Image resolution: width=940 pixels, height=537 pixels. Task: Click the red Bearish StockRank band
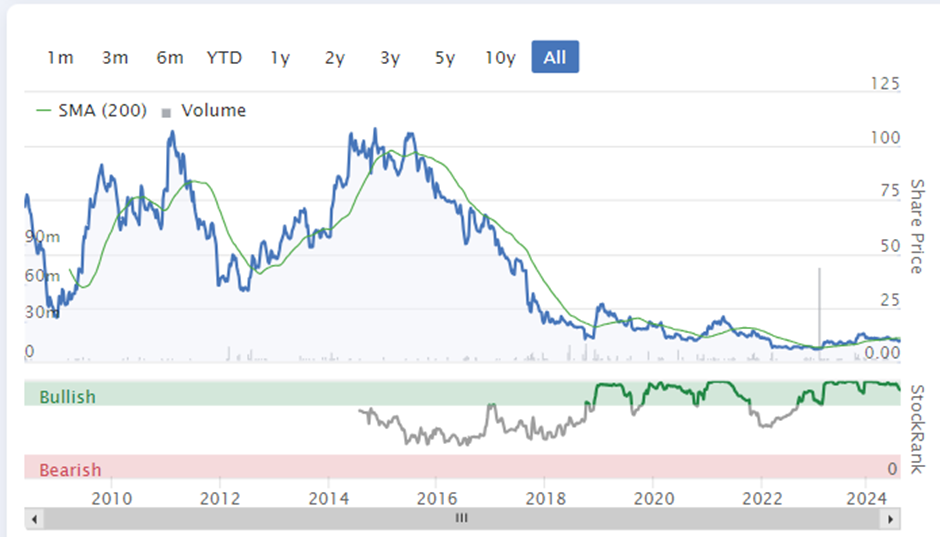point(462,466)
